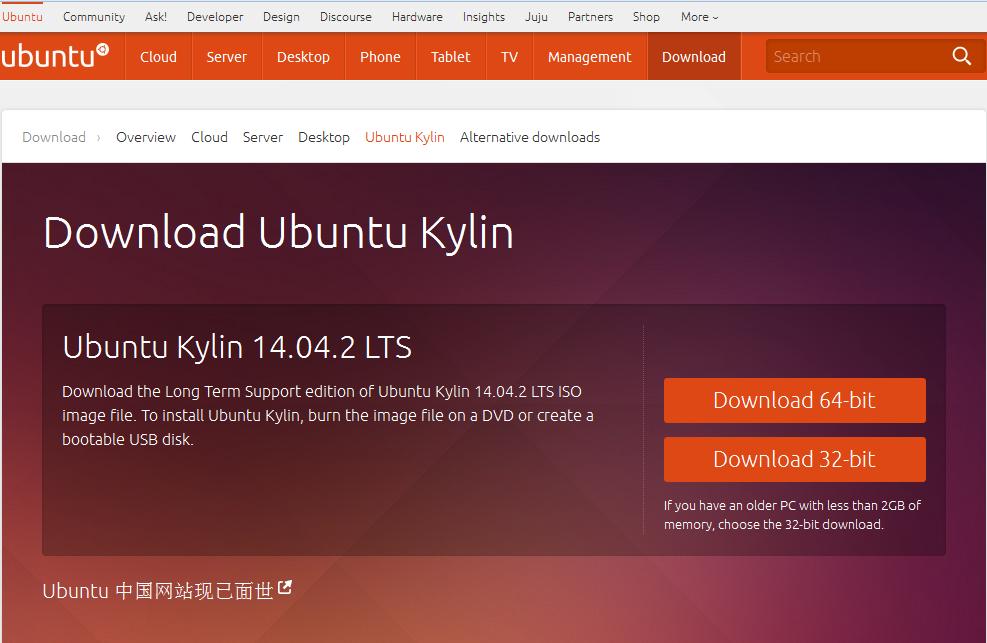Open the Community link in the top bar
The height and width of the screenshot is (643, 987).
(x=94, y=17)
